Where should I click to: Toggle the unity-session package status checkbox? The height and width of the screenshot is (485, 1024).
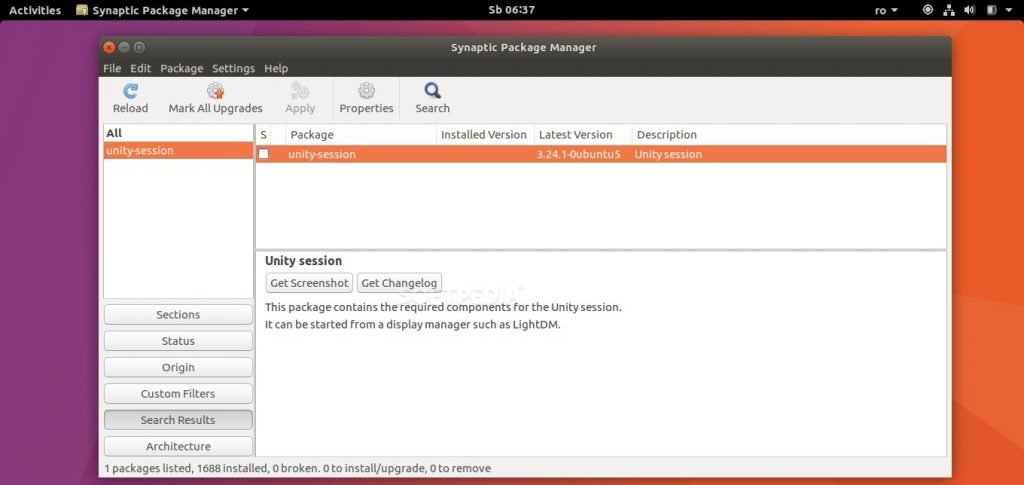click(x=264, y=154)
